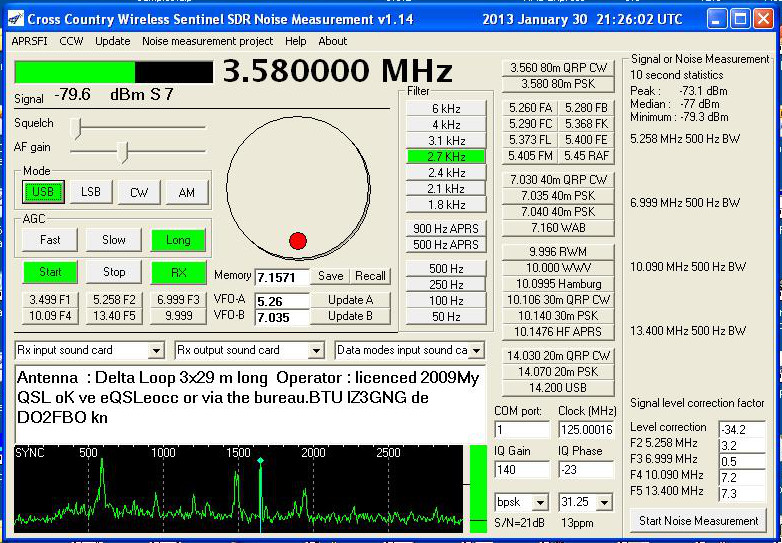
Task: Open the Noise measurement project menu
Action: click(207, 41)
